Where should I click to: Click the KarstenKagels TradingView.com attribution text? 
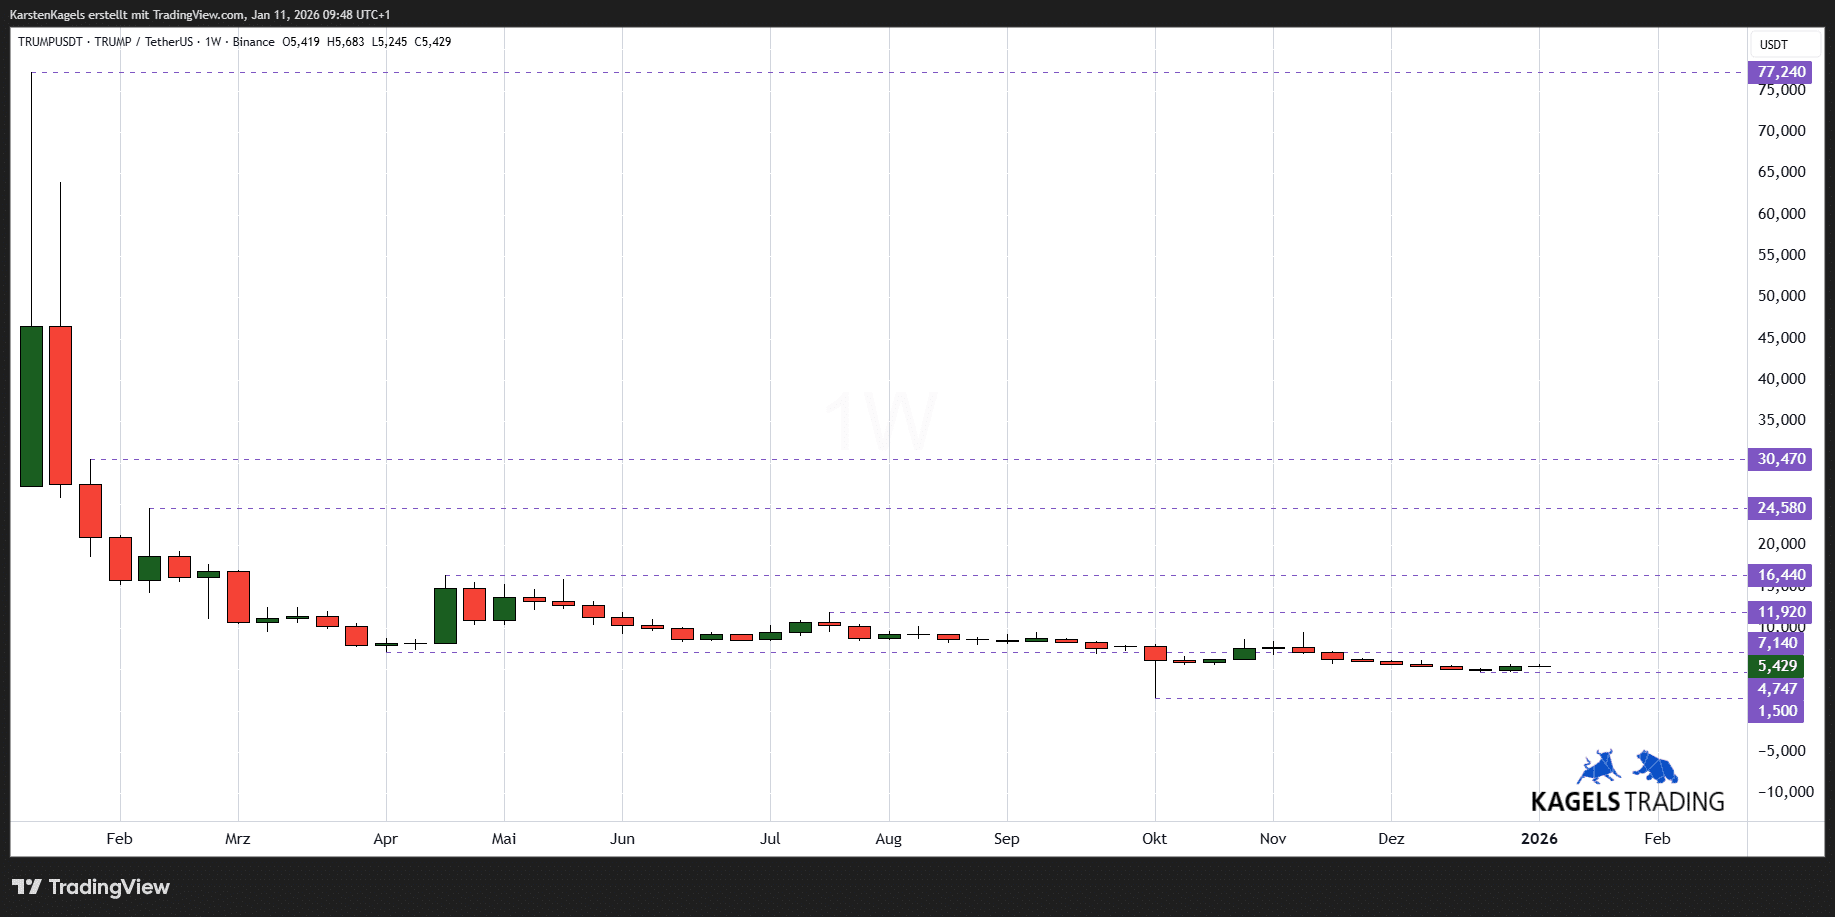[200, 15]
